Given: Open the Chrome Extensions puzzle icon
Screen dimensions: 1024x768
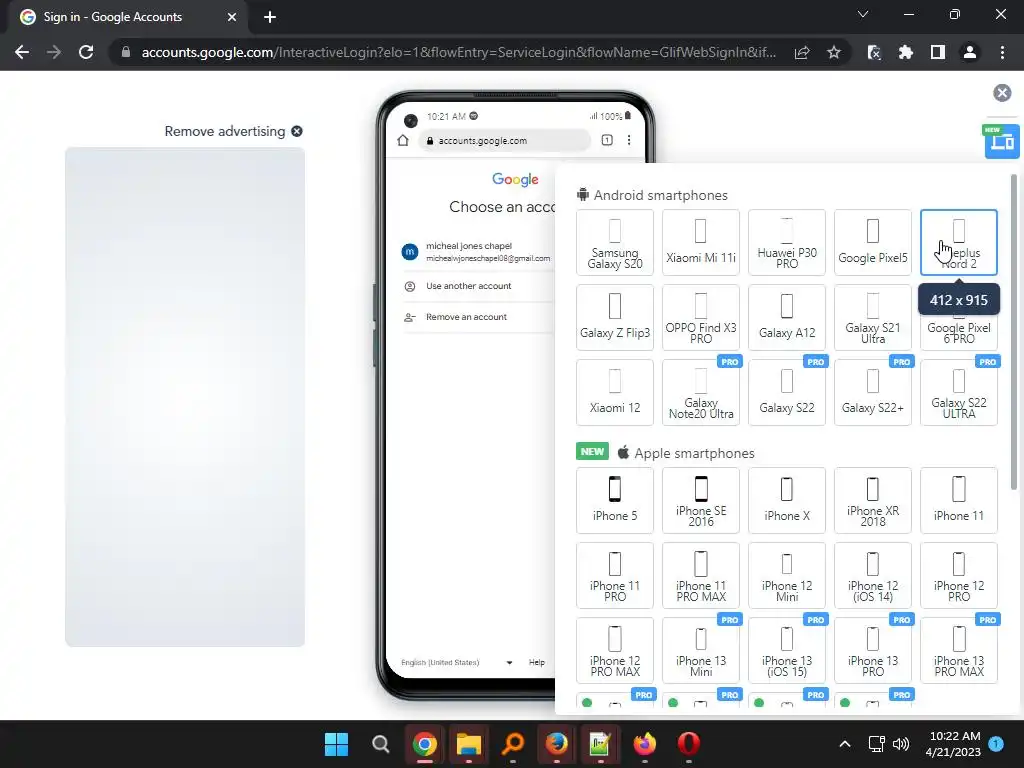Looking at the screenshot, I should point(906,52).
